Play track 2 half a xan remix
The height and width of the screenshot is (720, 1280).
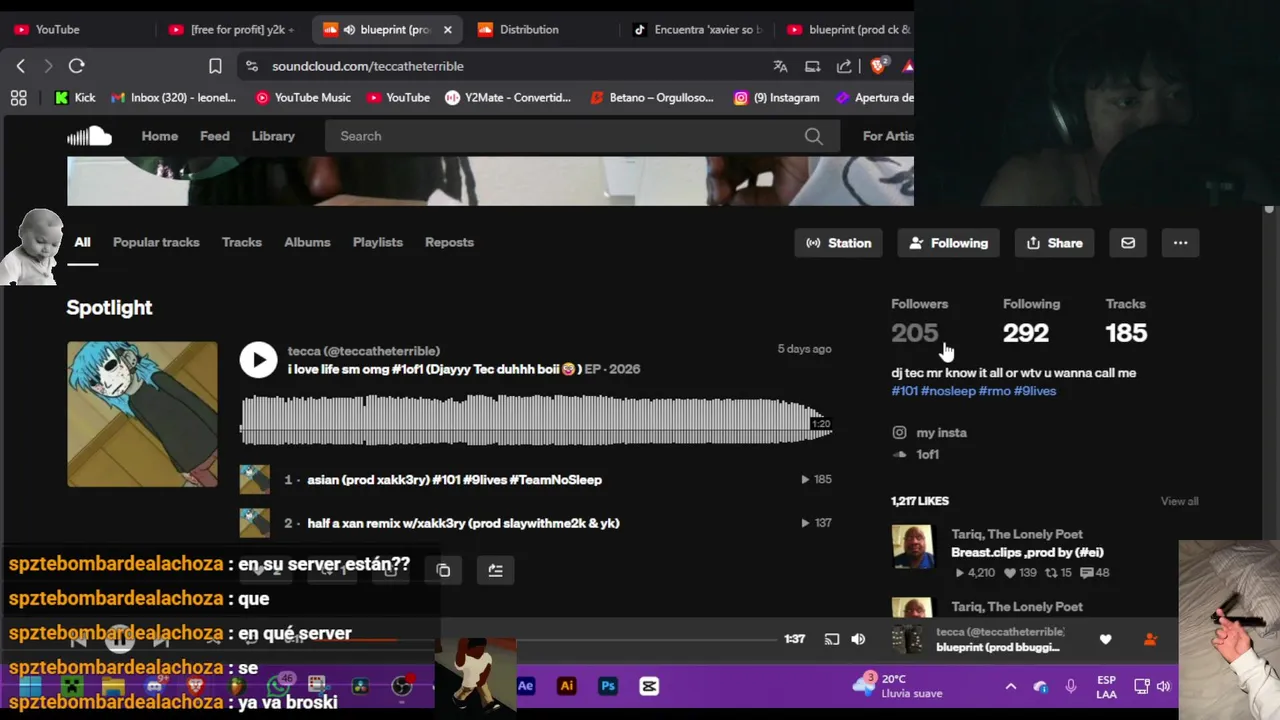point(463,523)
